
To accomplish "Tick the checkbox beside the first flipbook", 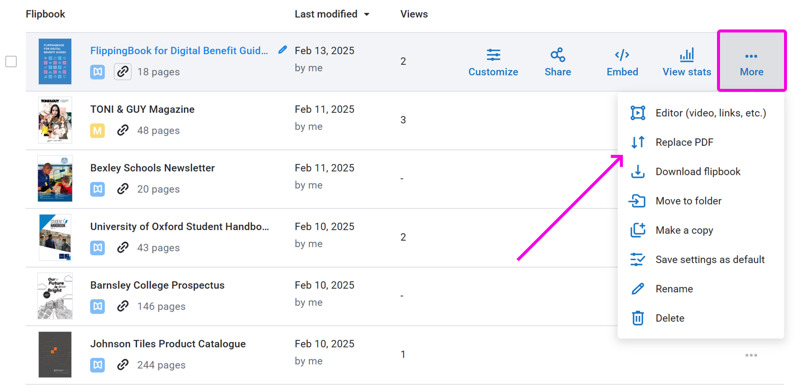I will 11,62.
